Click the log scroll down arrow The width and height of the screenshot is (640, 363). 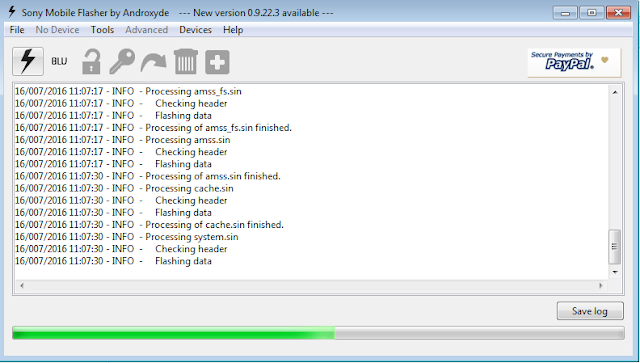[615, 272]
